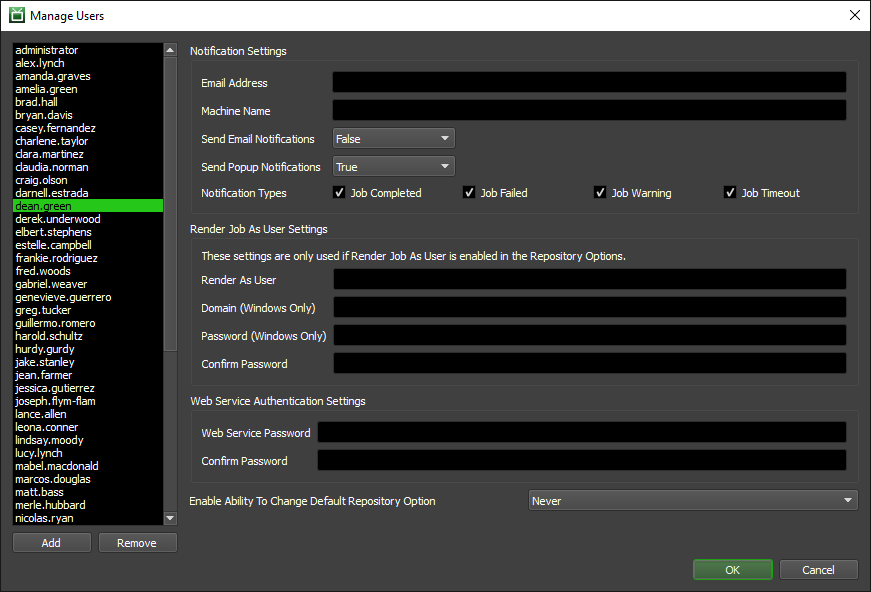Confirm changes with the OK button
The width and height of the screenshot is (871, 592).
(x=733, y=570)
